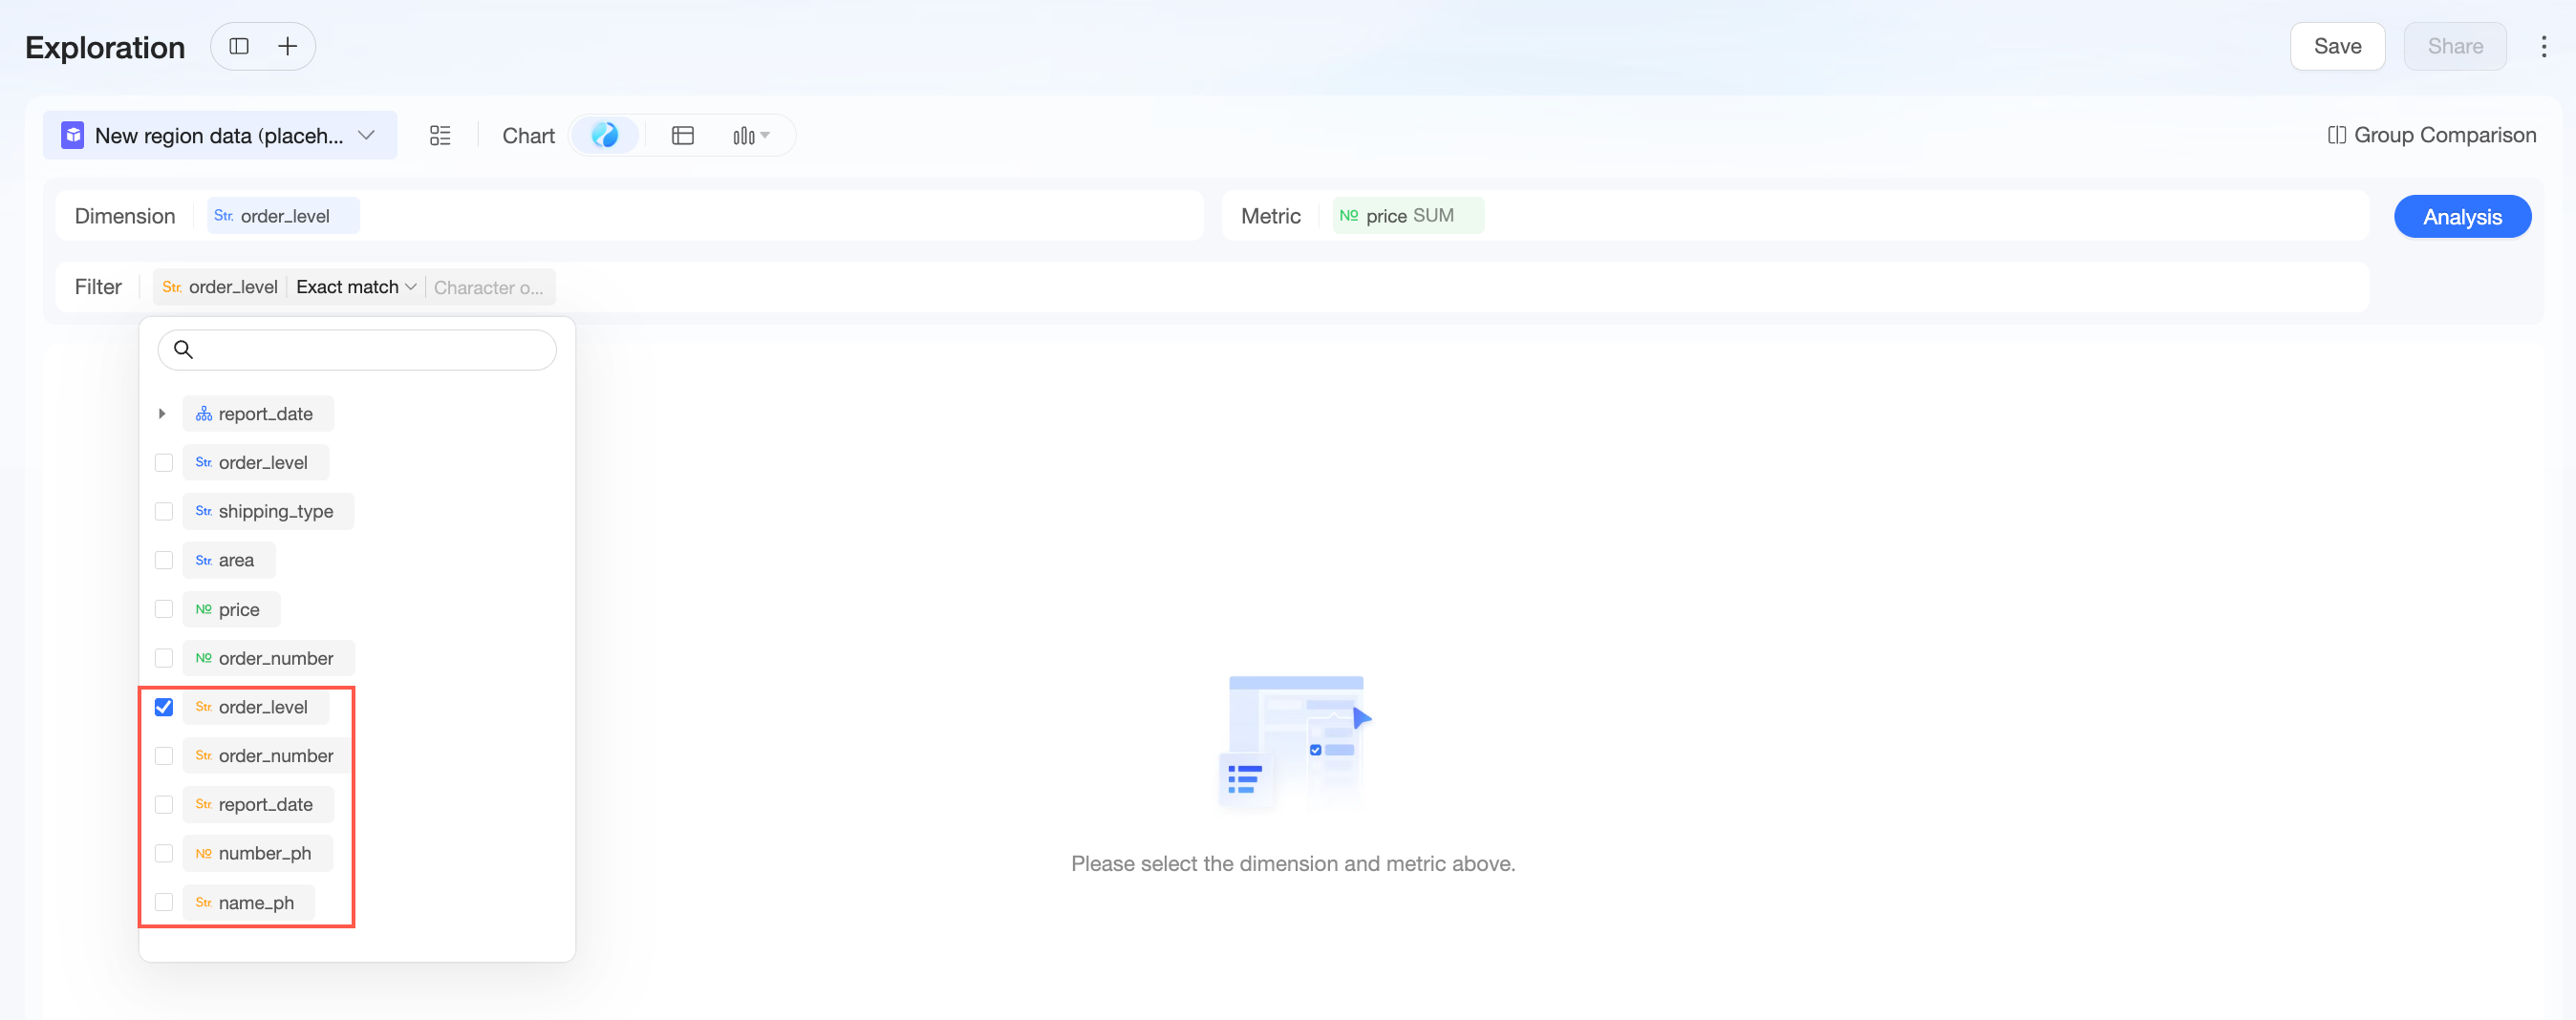Click the Character filter value input

pos(488,288)
